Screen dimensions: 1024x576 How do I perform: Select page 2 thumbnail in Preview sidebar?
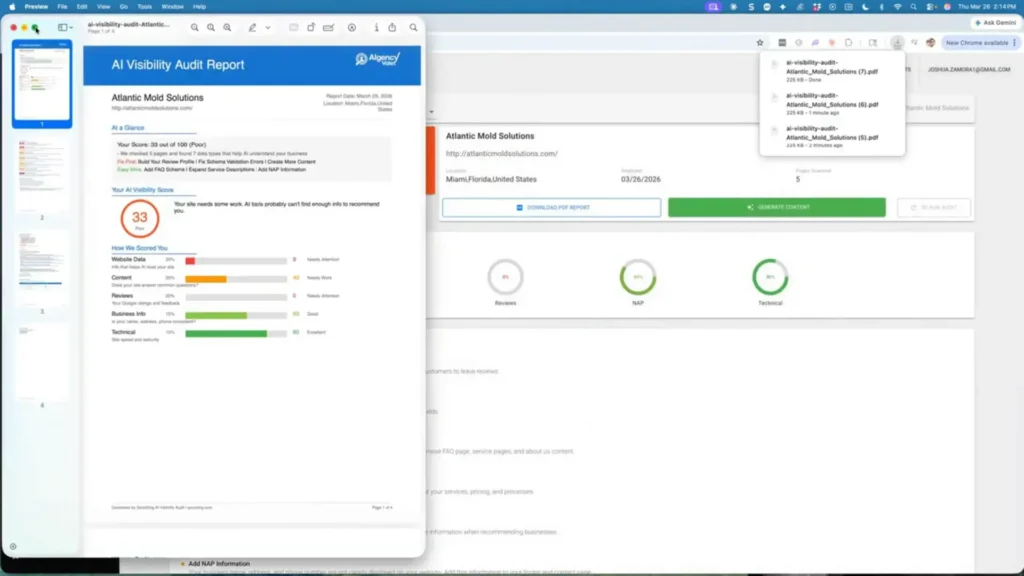pyautogui.click(x=41, y=172)
